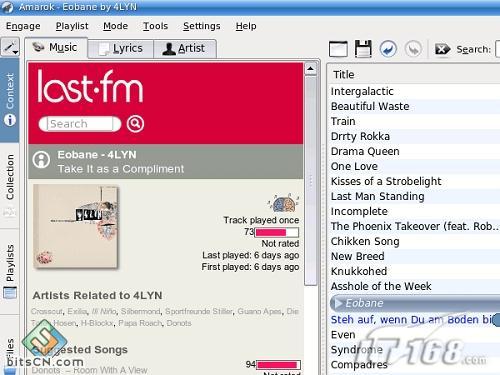500x375 pixels.
Task: Click the last.fm logo
Action: tap(90, 86)
